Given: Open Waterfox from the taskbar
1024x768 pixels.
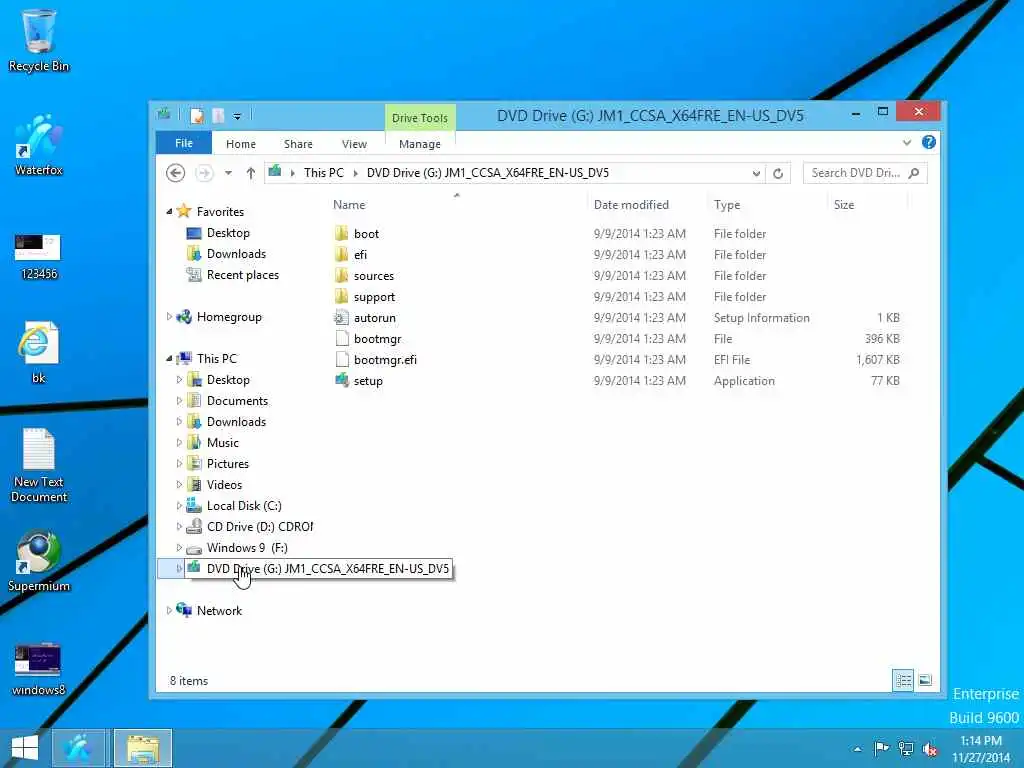Looking at the screenshot, I should pyautogui.click(x=78, y=748).
